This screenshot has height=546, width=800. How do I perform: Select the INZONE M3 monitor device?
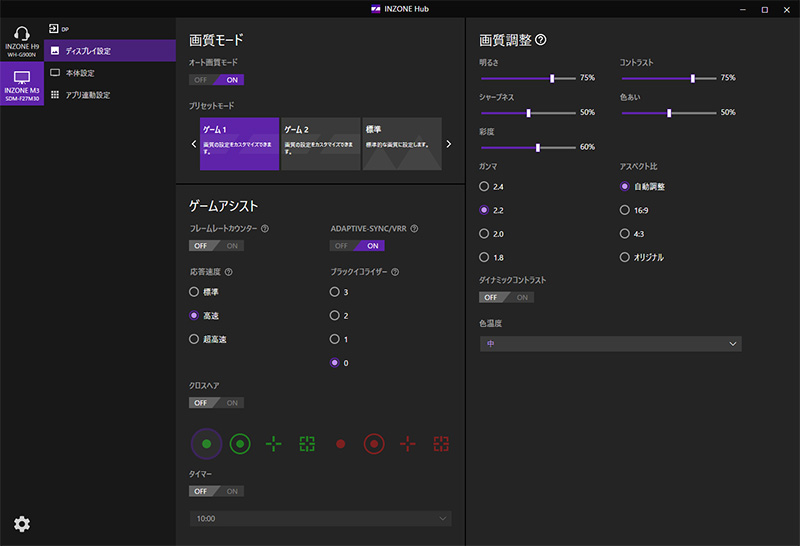21,83
